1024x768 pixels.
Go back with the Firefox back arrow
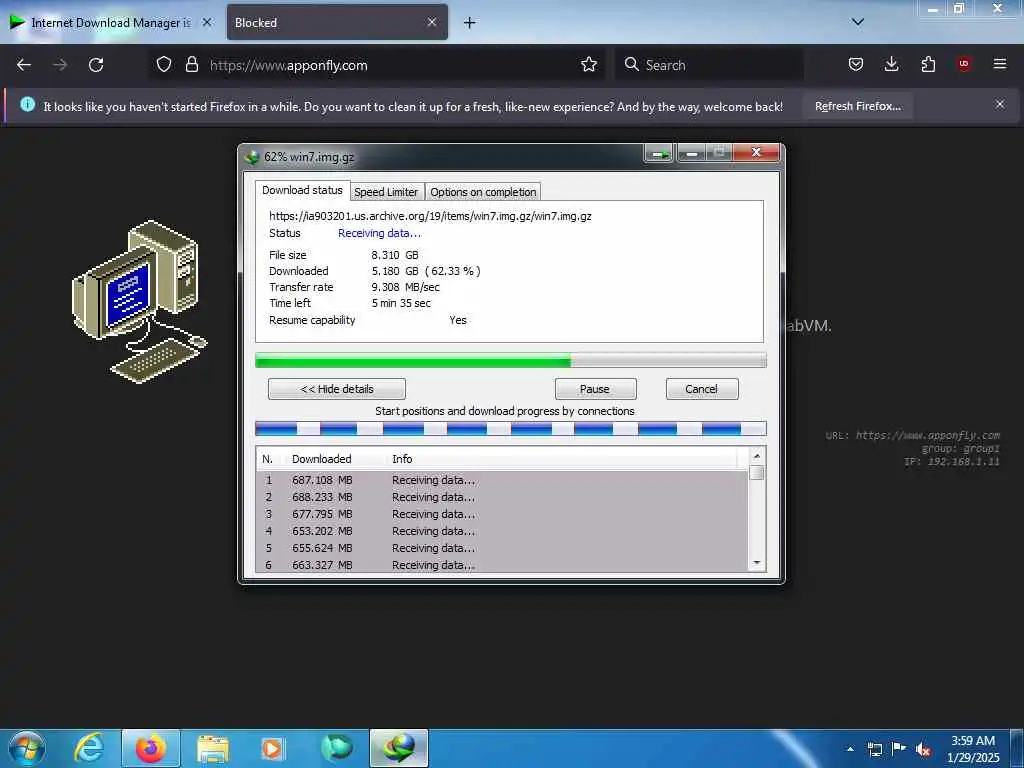coord(24,65)
